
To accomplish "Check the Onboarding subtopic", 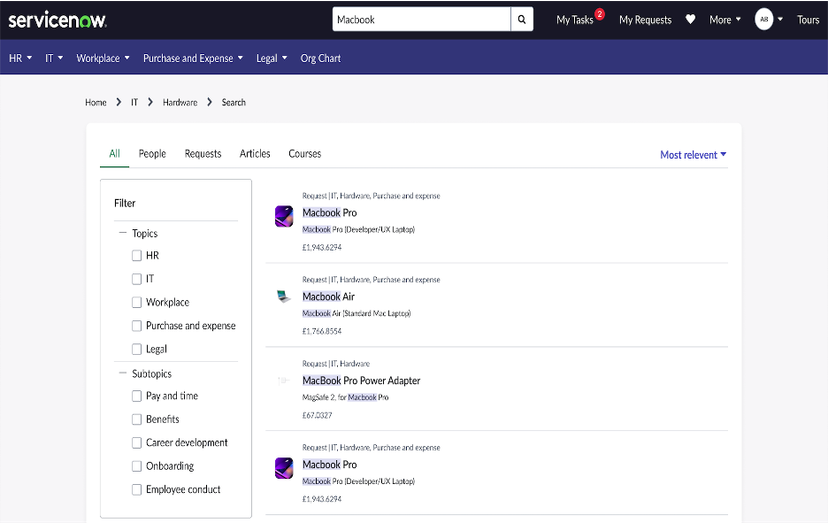I will pyautogui.click(x=137, y=466).
